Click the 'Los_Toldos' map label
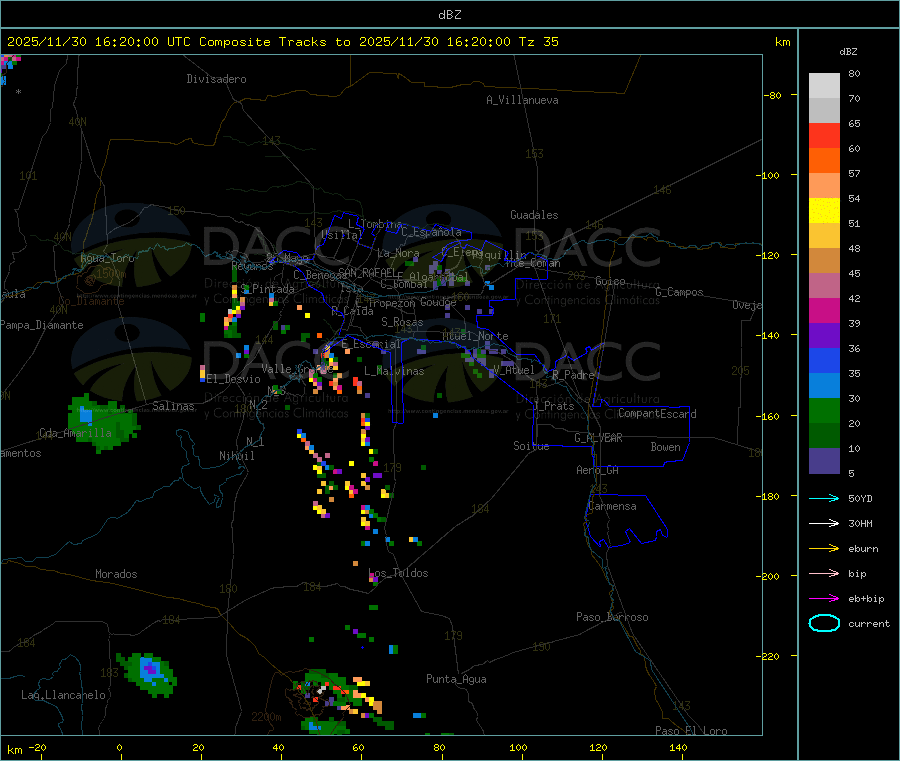 (x=398, y=573)
